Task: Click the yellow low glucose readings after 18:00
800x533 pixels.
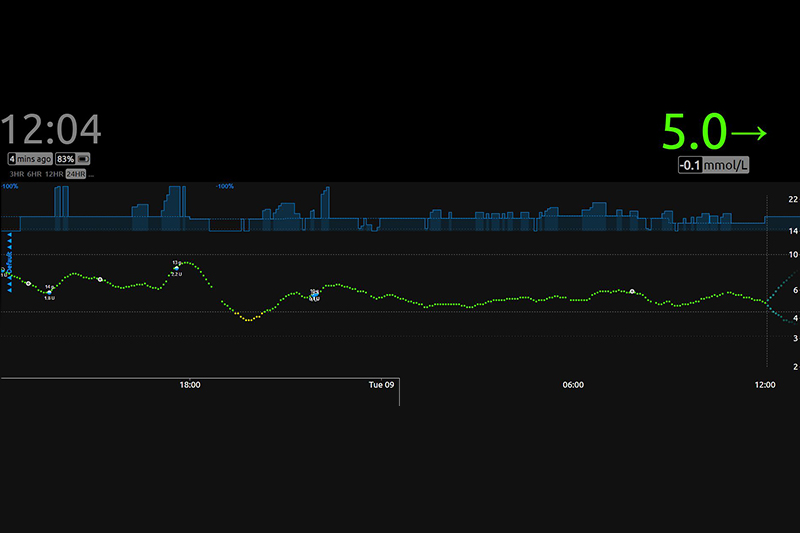Action: (248, 318)
